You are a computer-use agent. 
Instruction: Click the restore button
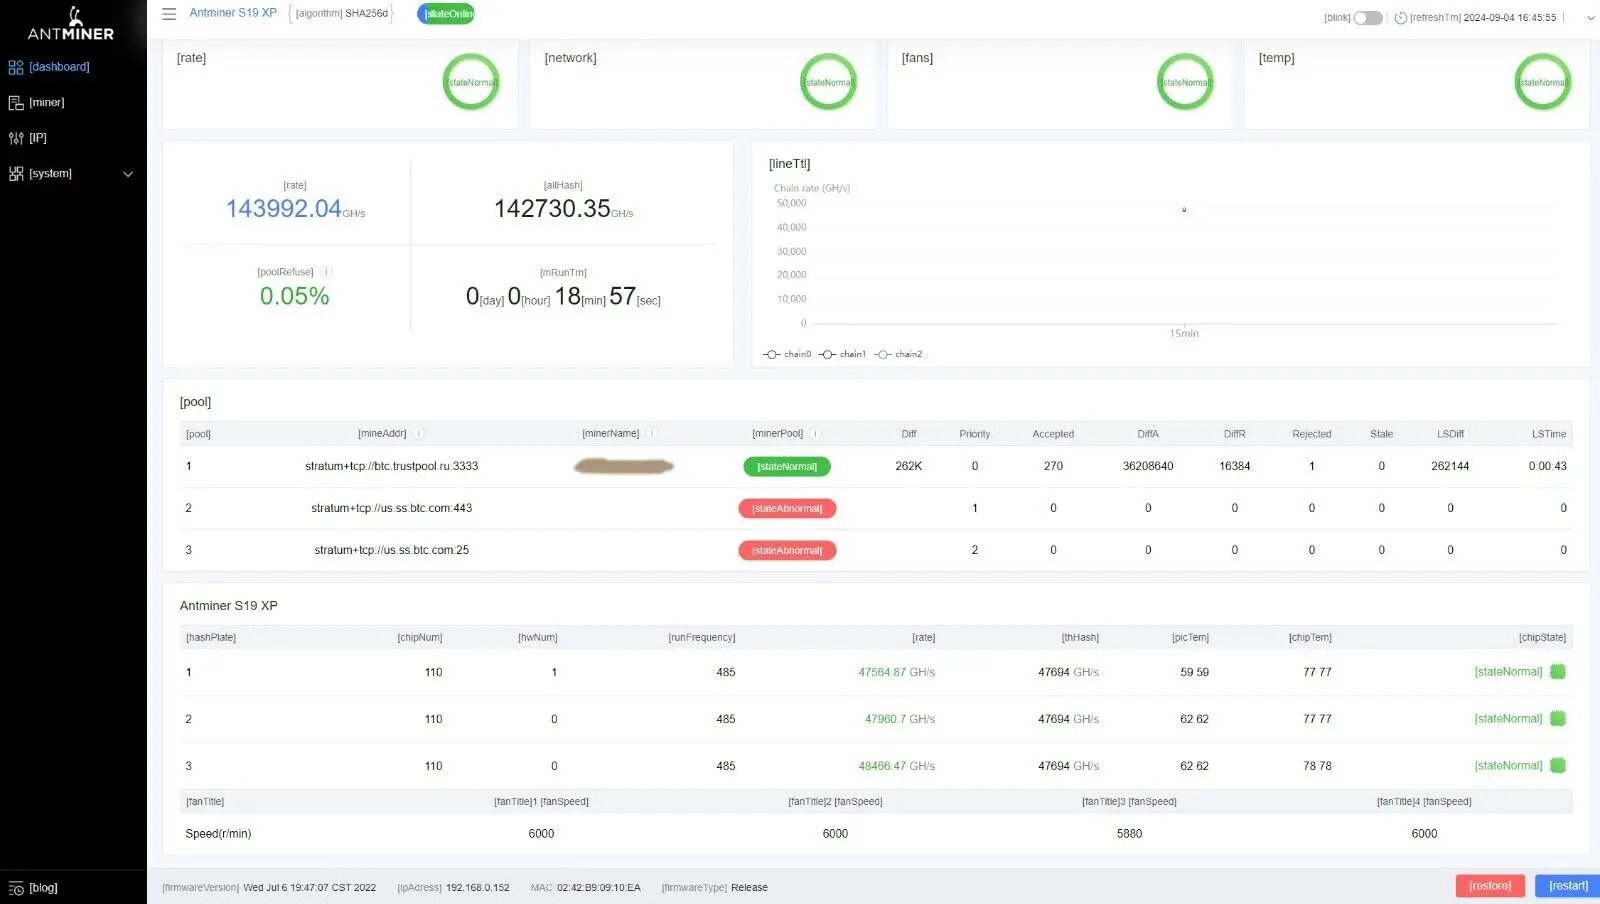pyautogui.click(x=1490, y=886)
